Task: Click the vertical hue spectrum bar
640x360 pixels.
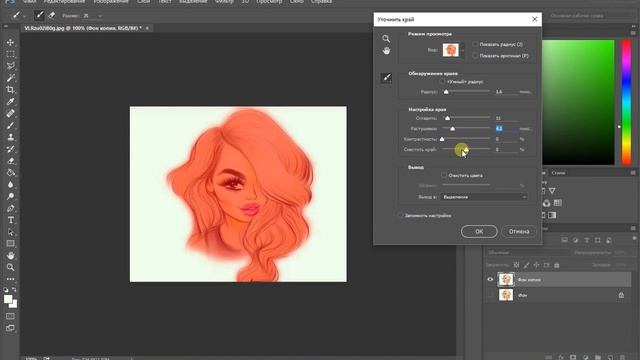Action: 627,102
